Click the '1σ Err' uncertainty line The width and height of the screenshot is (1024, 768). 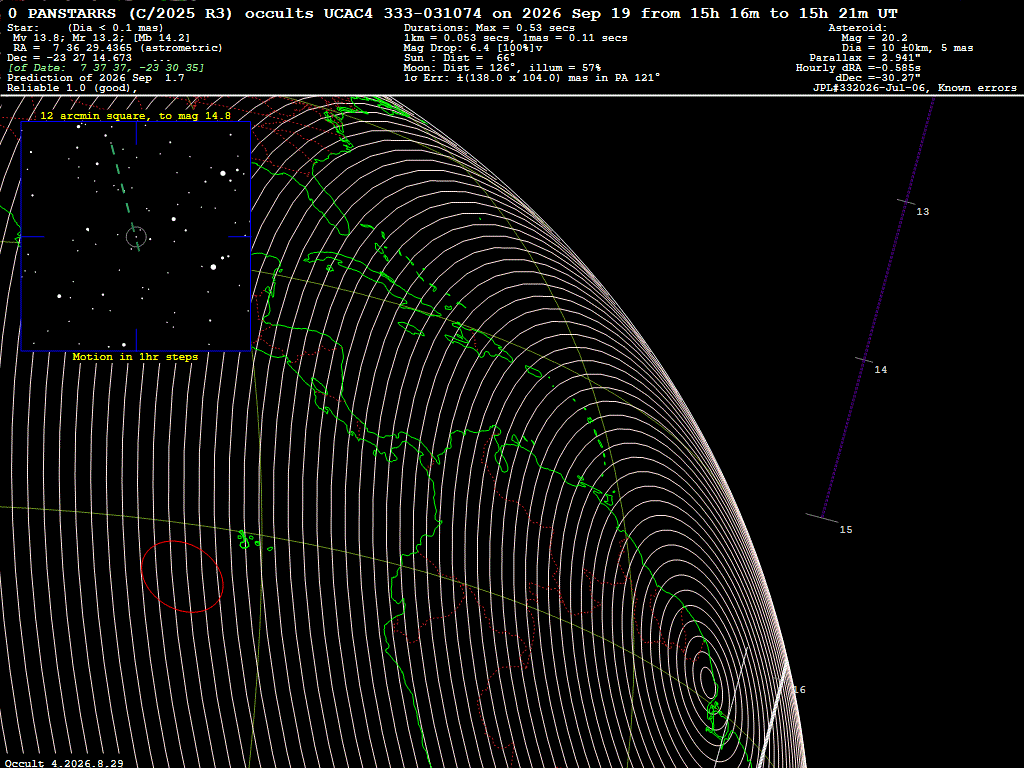532,78
